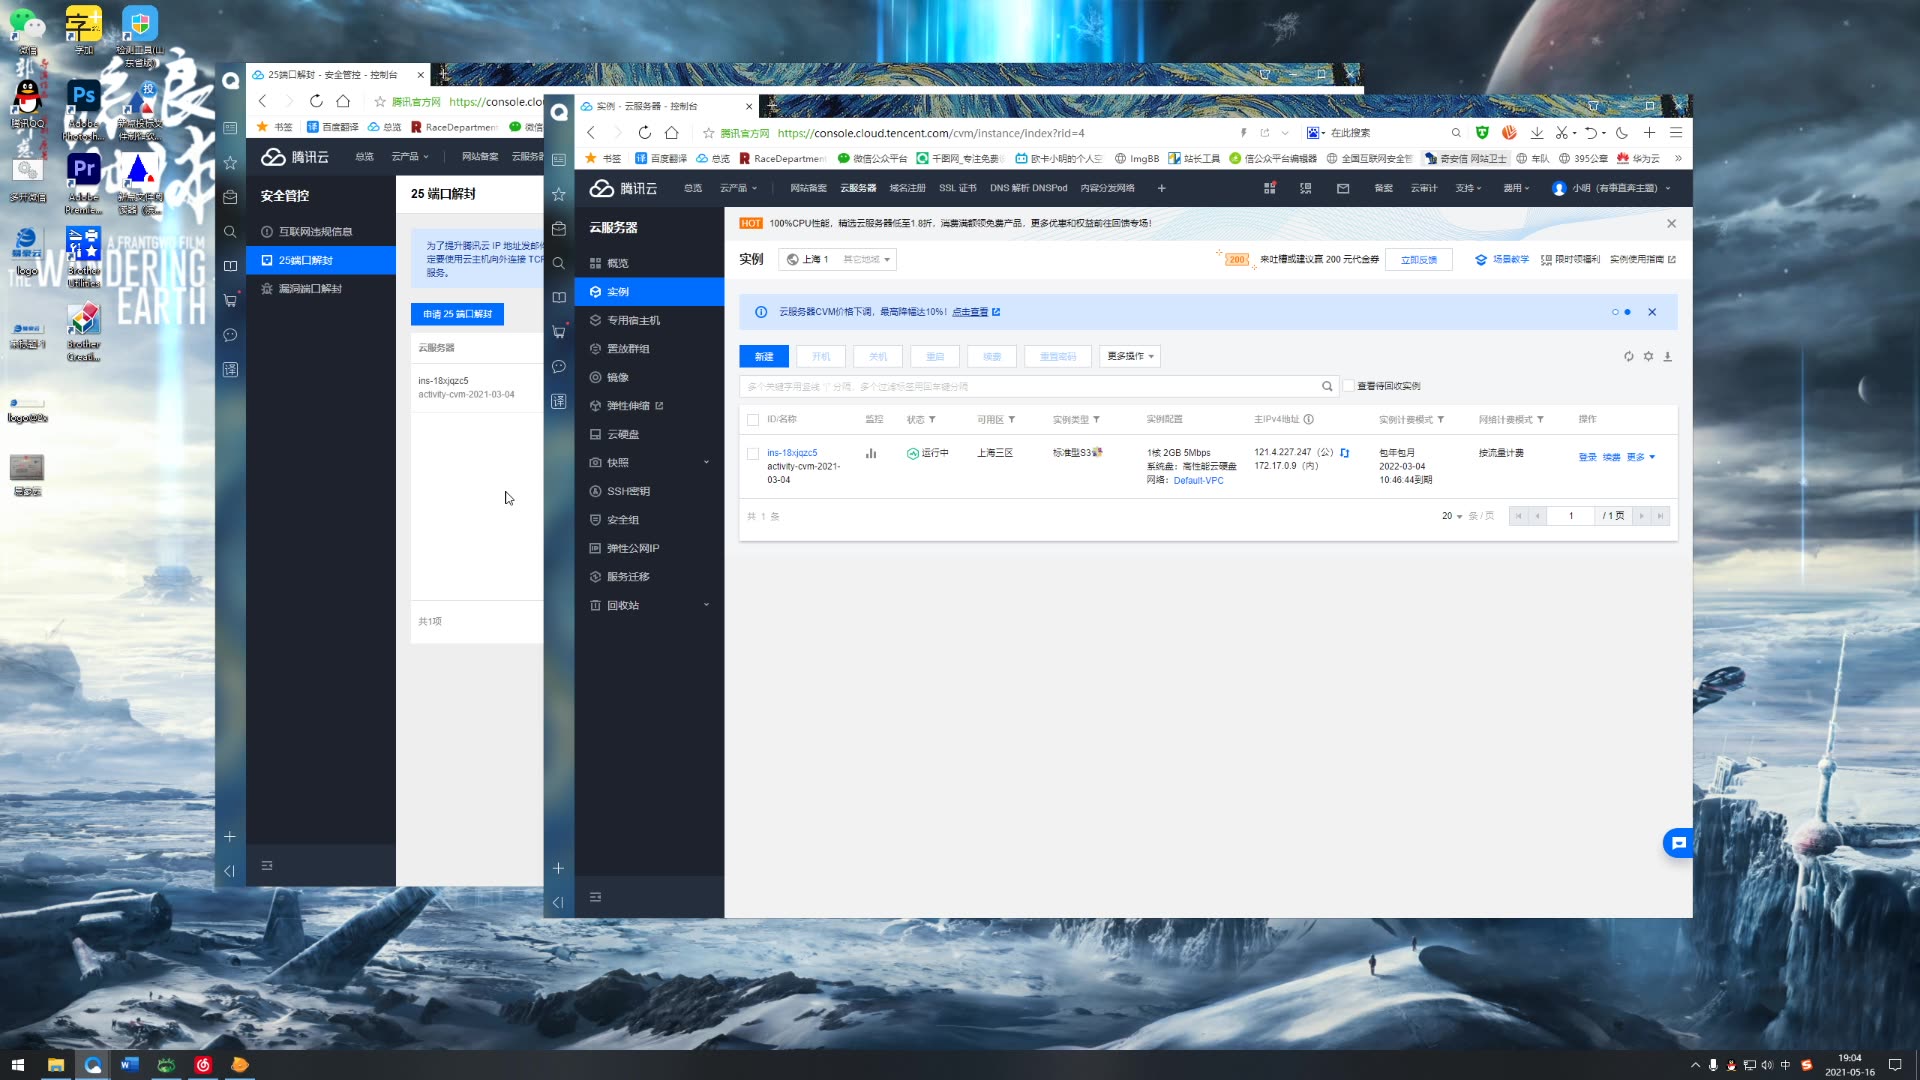Click the blue 新建 button

(x=764, y=356)
